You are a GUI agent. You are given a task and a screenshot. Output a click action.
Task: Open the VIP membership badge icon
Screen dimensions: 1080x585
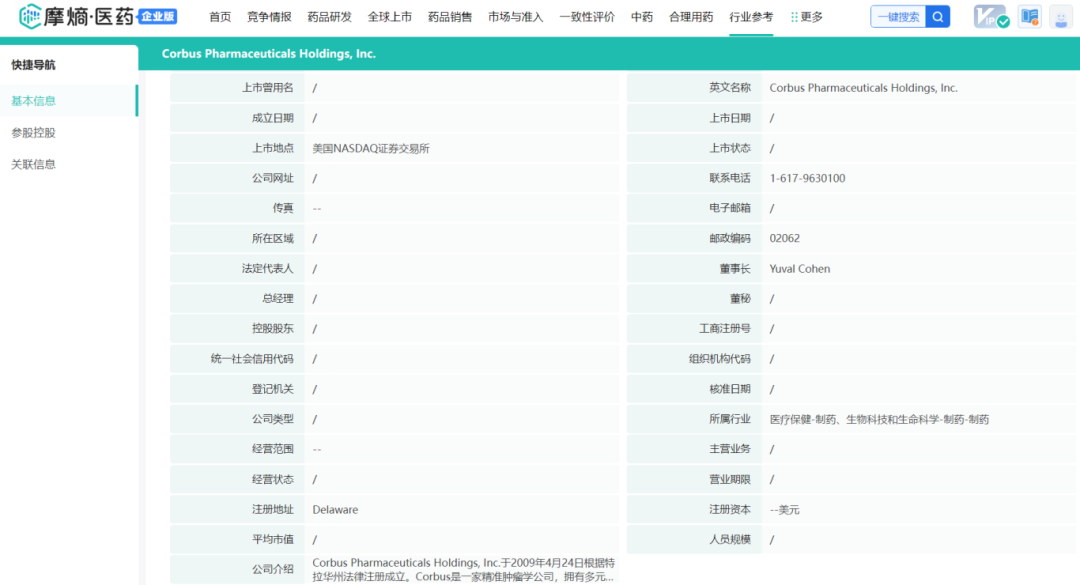tap(991, 17)
